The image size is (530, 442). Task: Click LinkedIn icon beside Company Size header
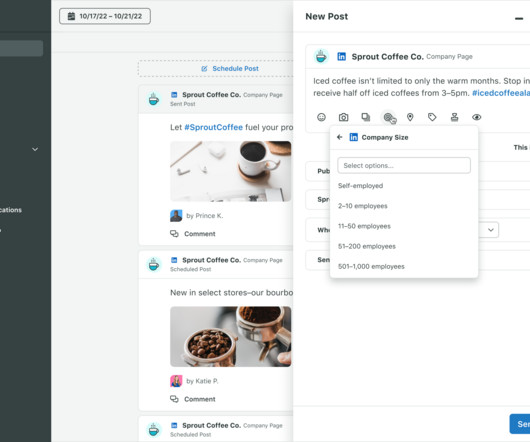[x=353, y=137]
